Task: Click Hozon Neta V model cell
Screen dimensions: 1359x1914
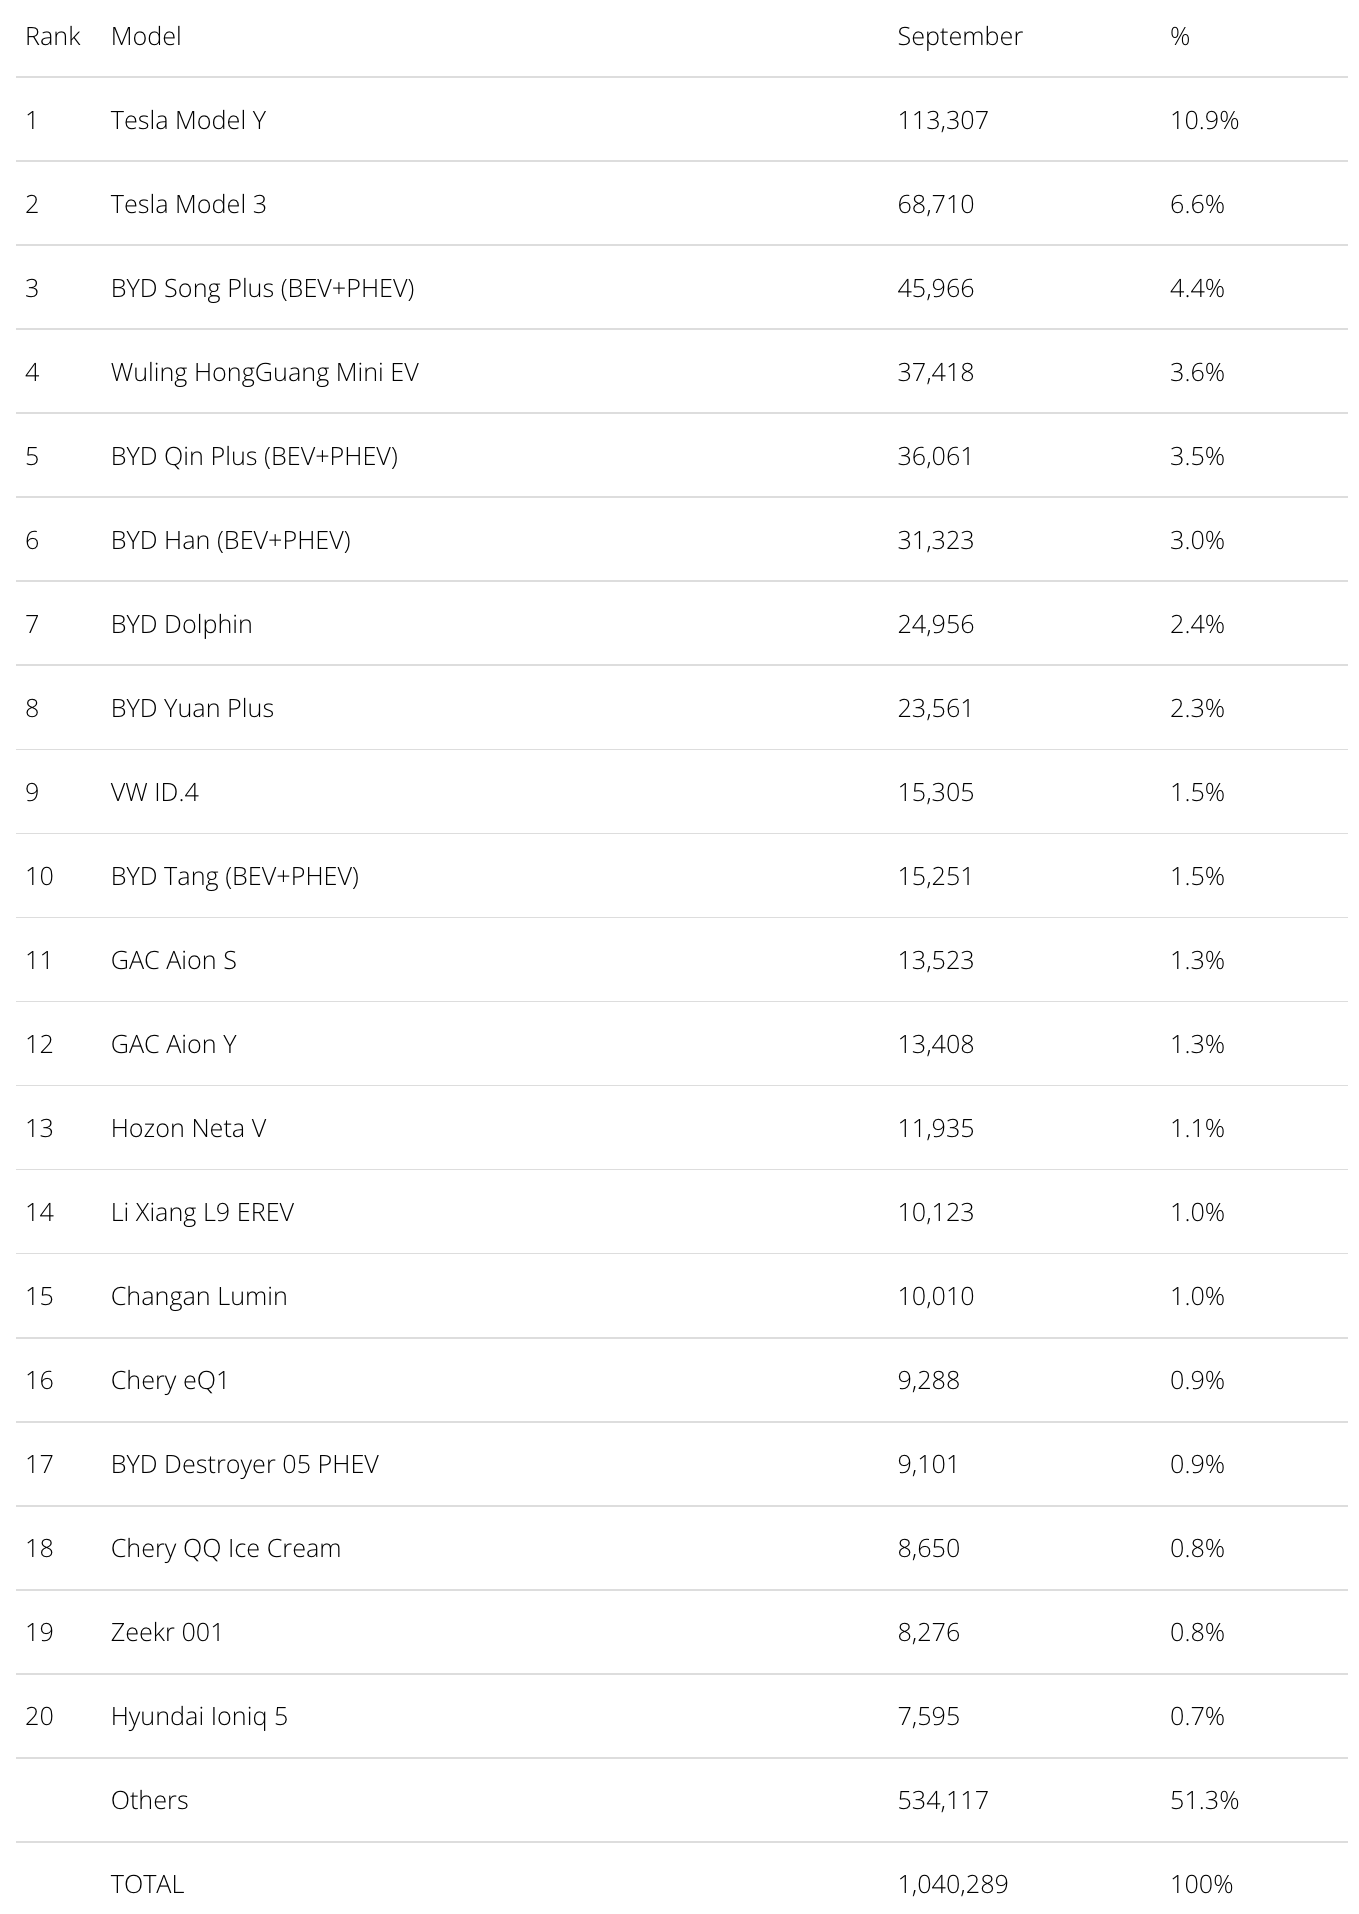Action: click(x=188, y=1128)
